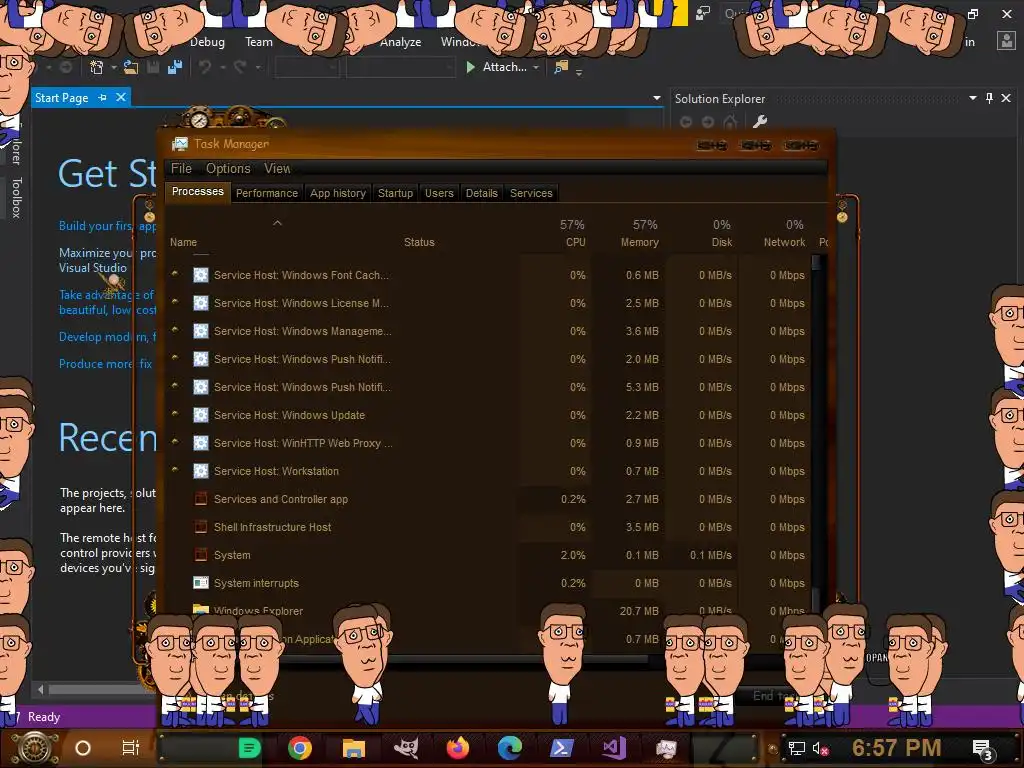Click the New Project icon in Visual Studio toolbar

pos(97,67)
